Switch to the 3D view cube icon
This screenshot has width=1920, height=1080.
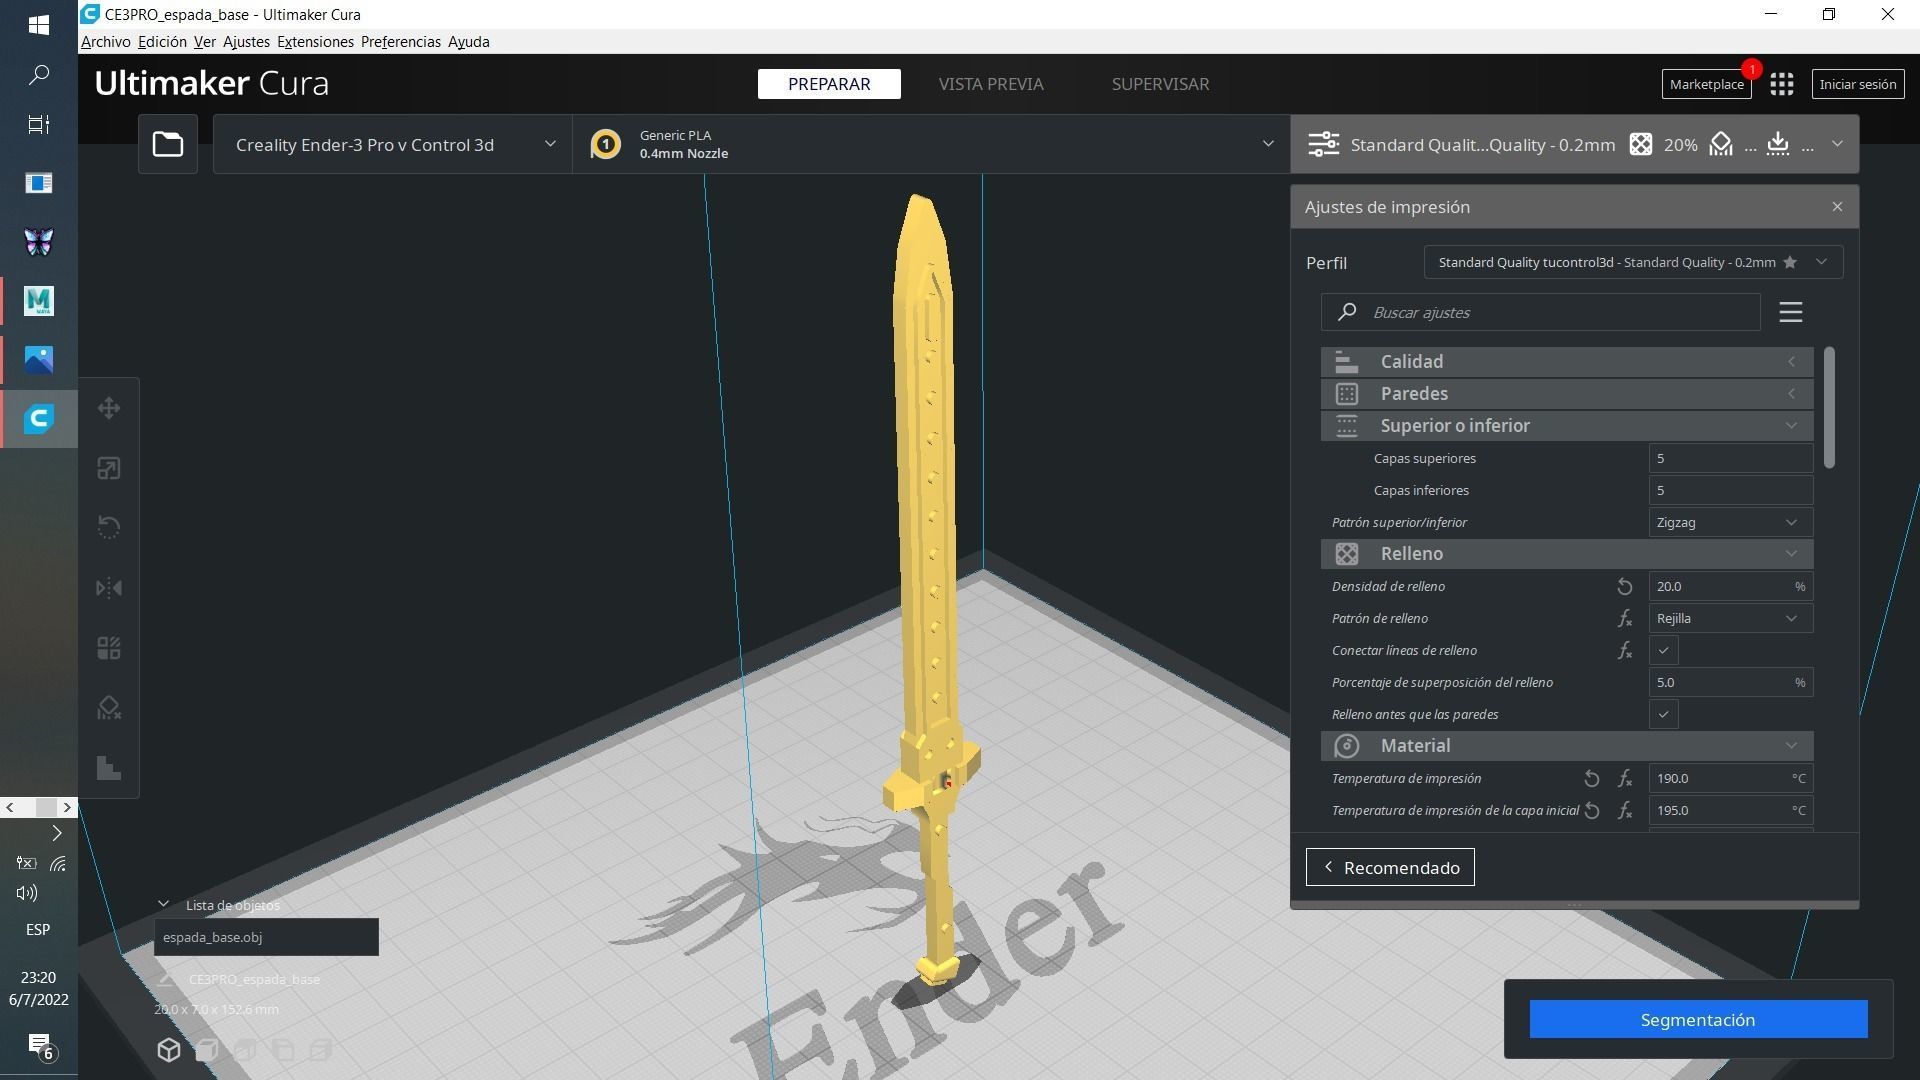[168, 1049]
